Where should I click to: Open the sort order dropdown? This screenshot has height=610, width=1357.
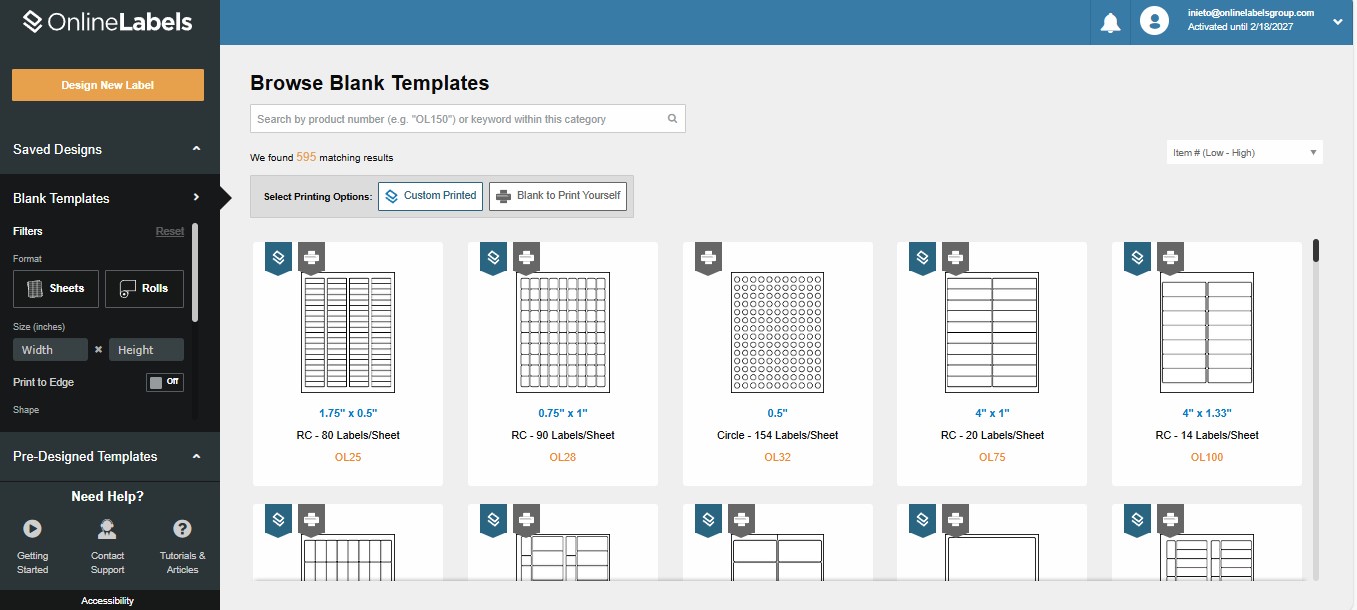coord(1244,152)
